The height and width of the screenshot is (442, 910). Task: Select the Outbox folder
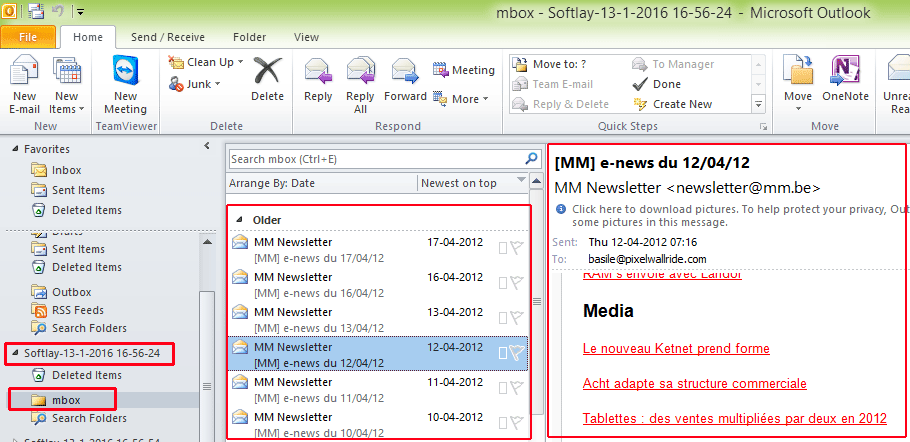coord(62,292)
